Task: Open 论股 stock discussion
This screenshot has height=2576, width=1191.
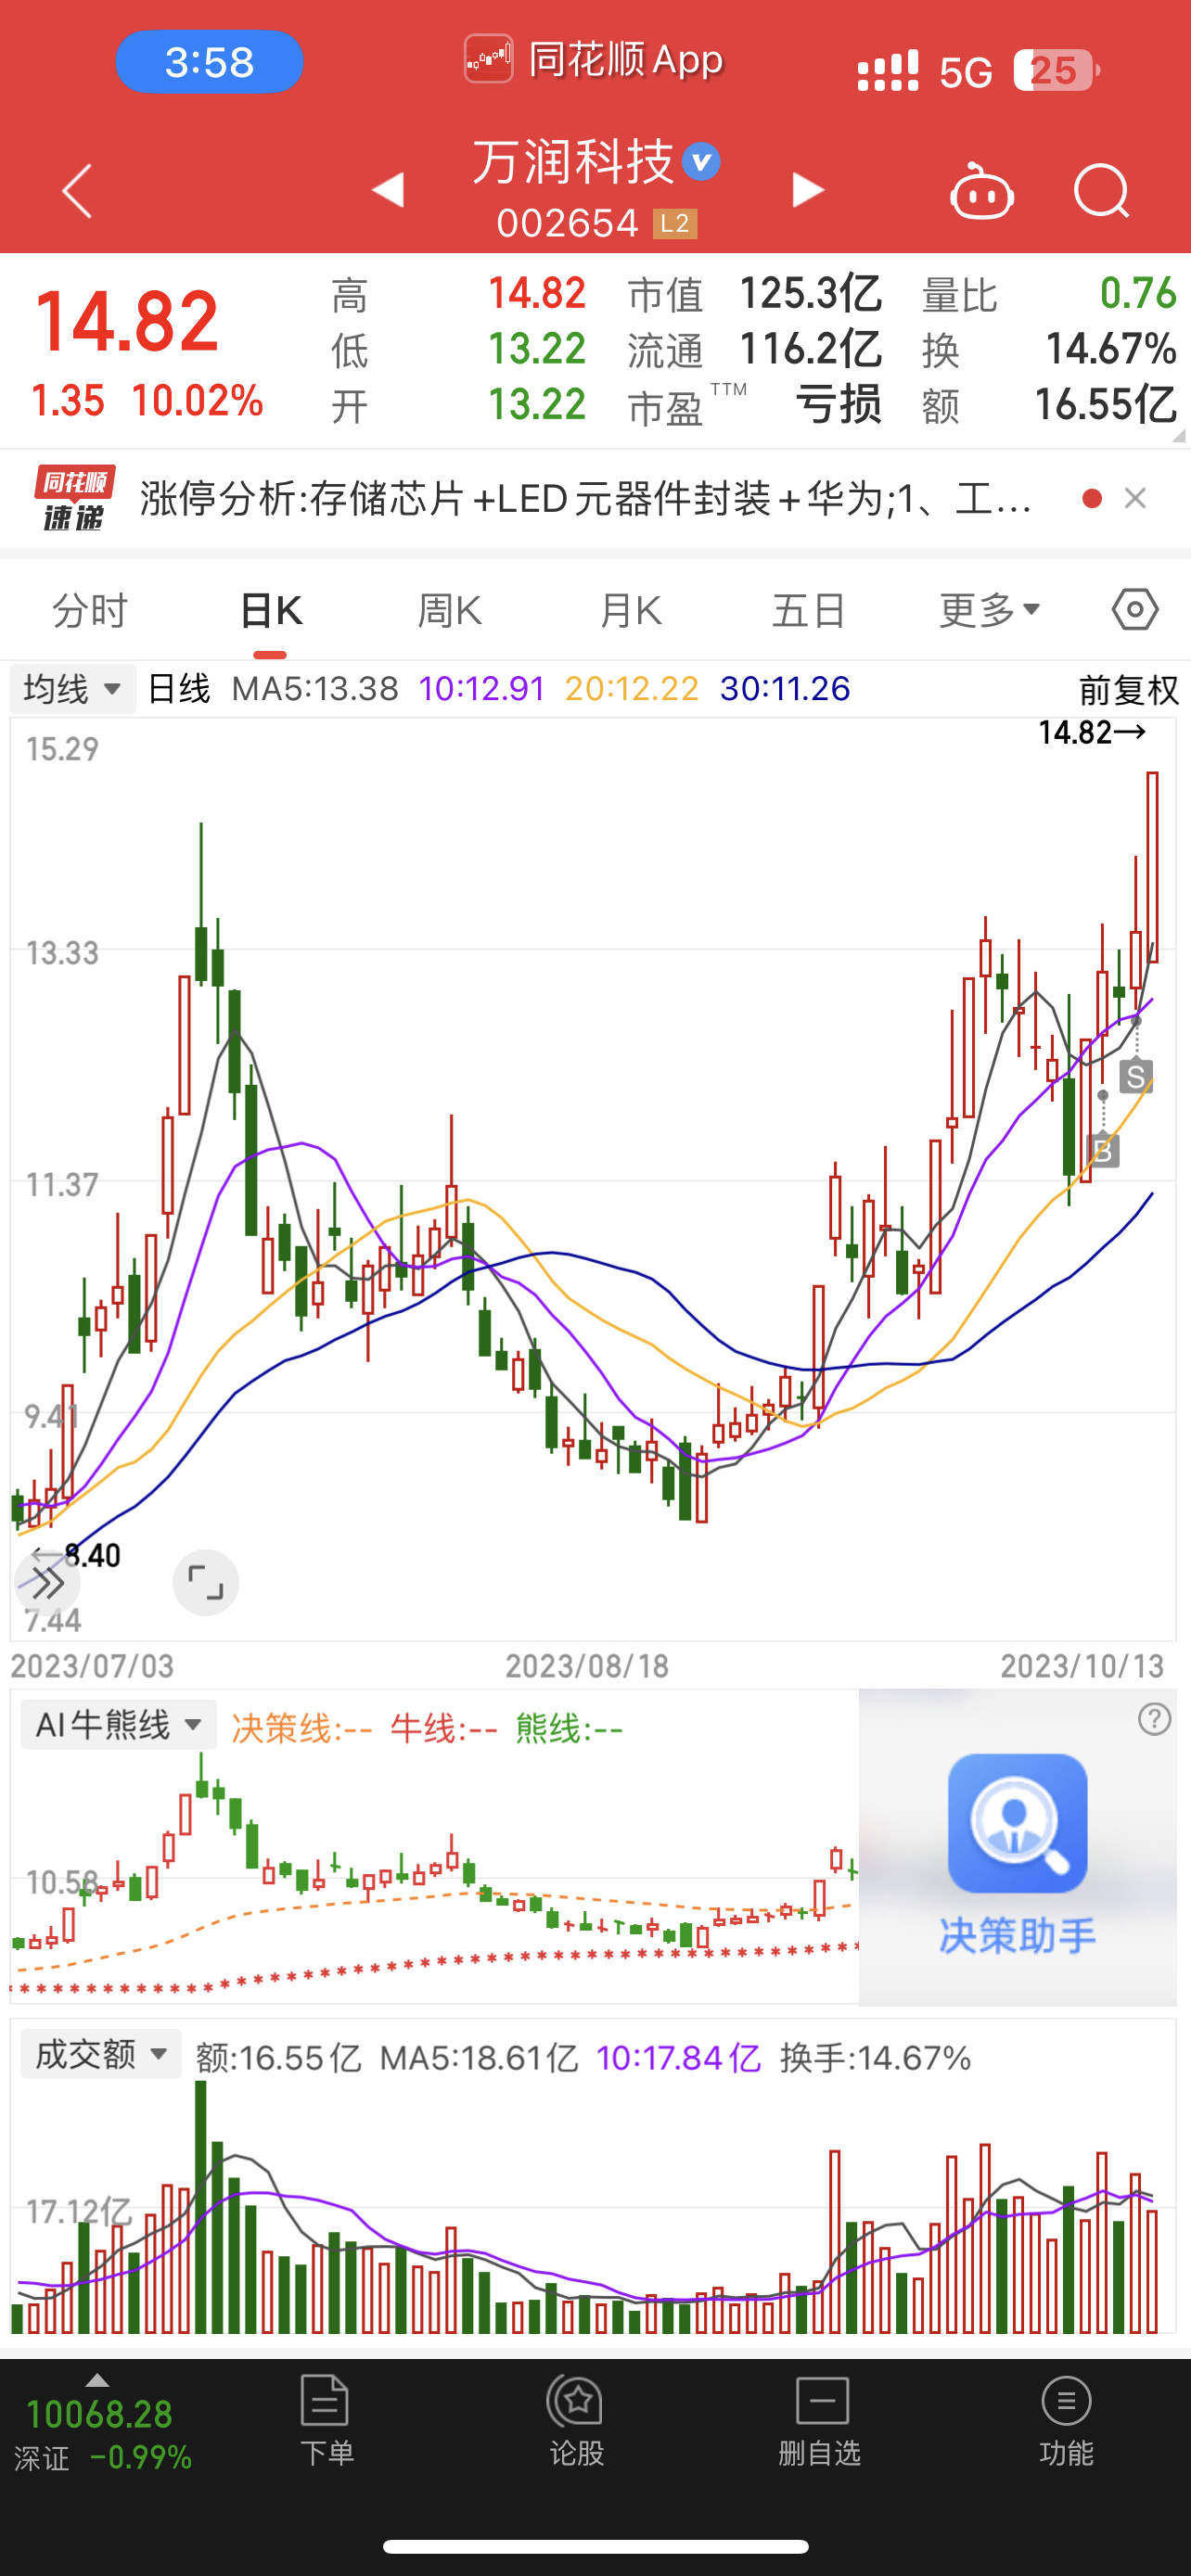Action: point(575,2421)
